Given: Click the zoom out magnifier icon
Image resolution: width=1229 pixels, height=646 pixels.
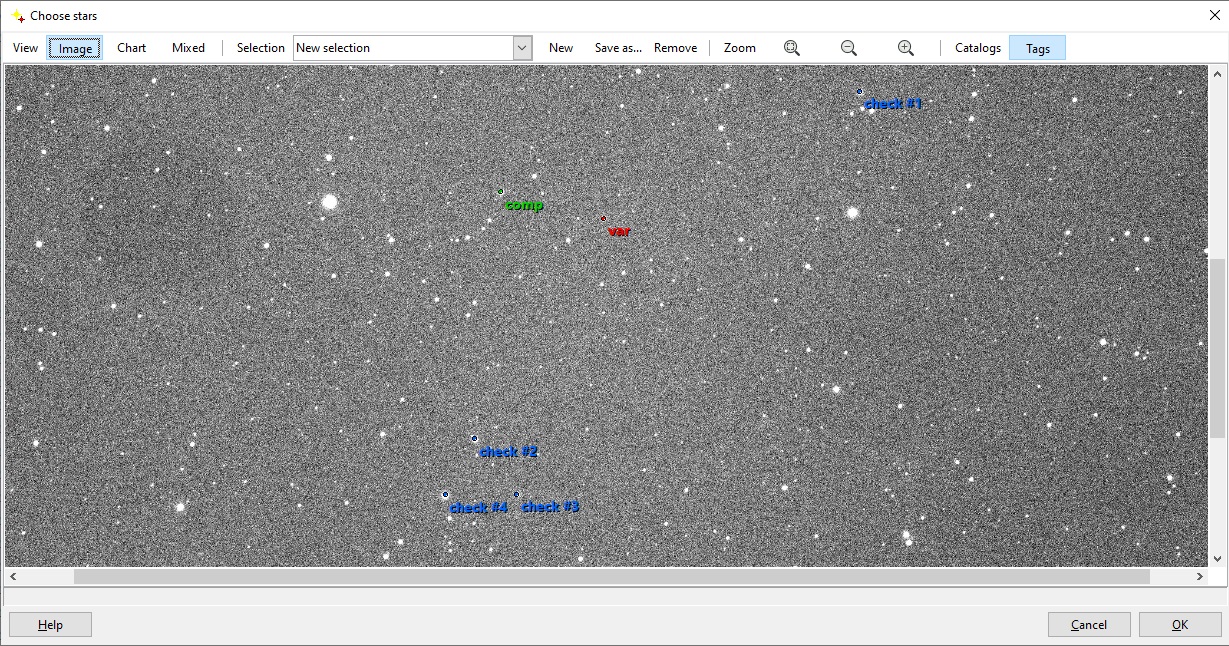Looking at the screenshot, I should pyautogui.click(x=849, y=48).
